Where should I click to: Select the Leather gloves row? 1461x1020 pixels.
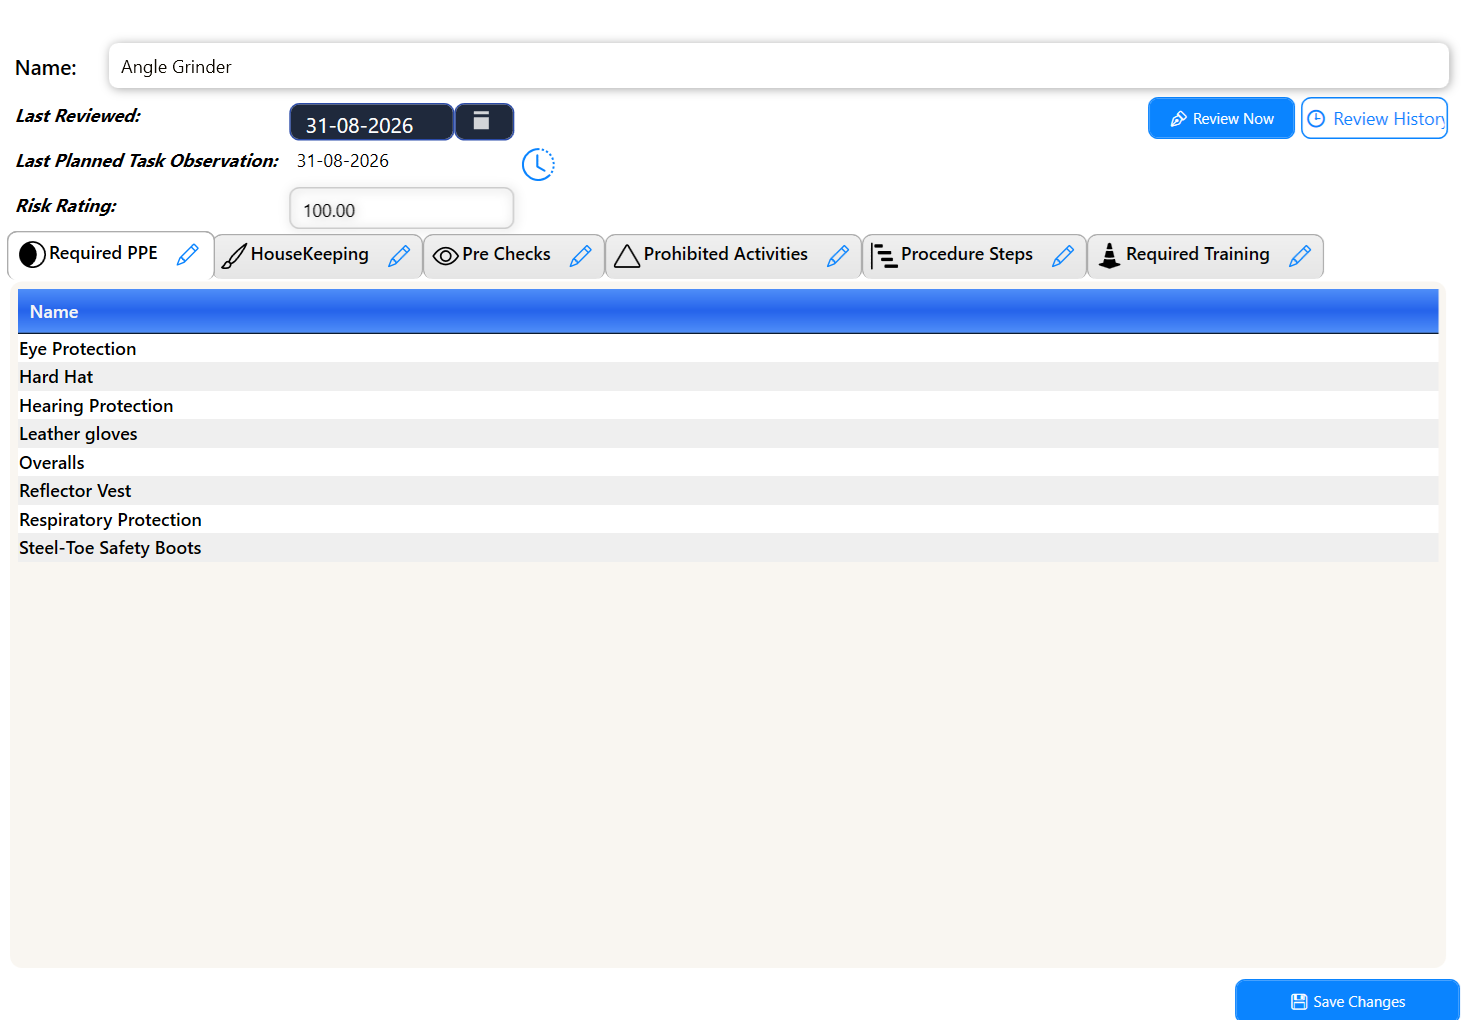coord(728,434)
